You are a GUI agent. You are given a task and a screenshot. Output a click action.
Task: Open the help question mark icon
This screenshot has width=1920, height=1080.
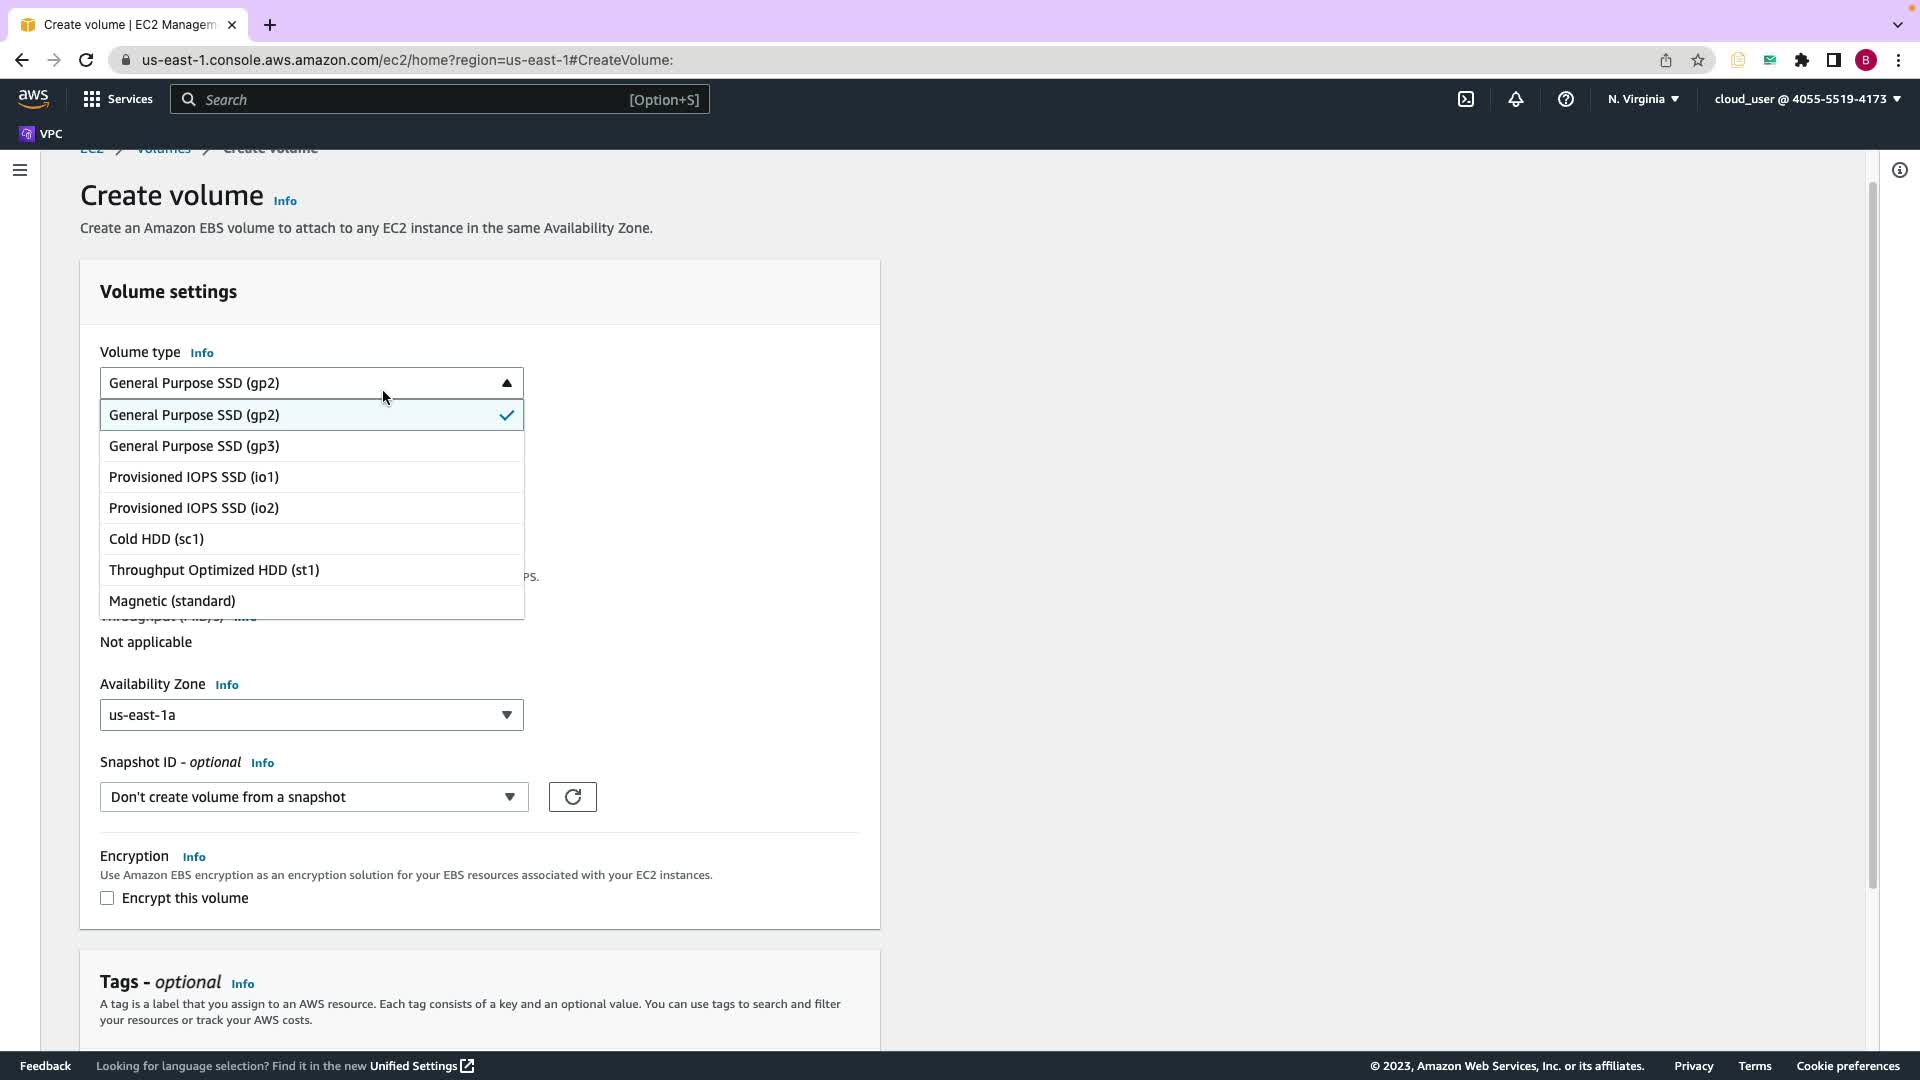(1565, 99)
